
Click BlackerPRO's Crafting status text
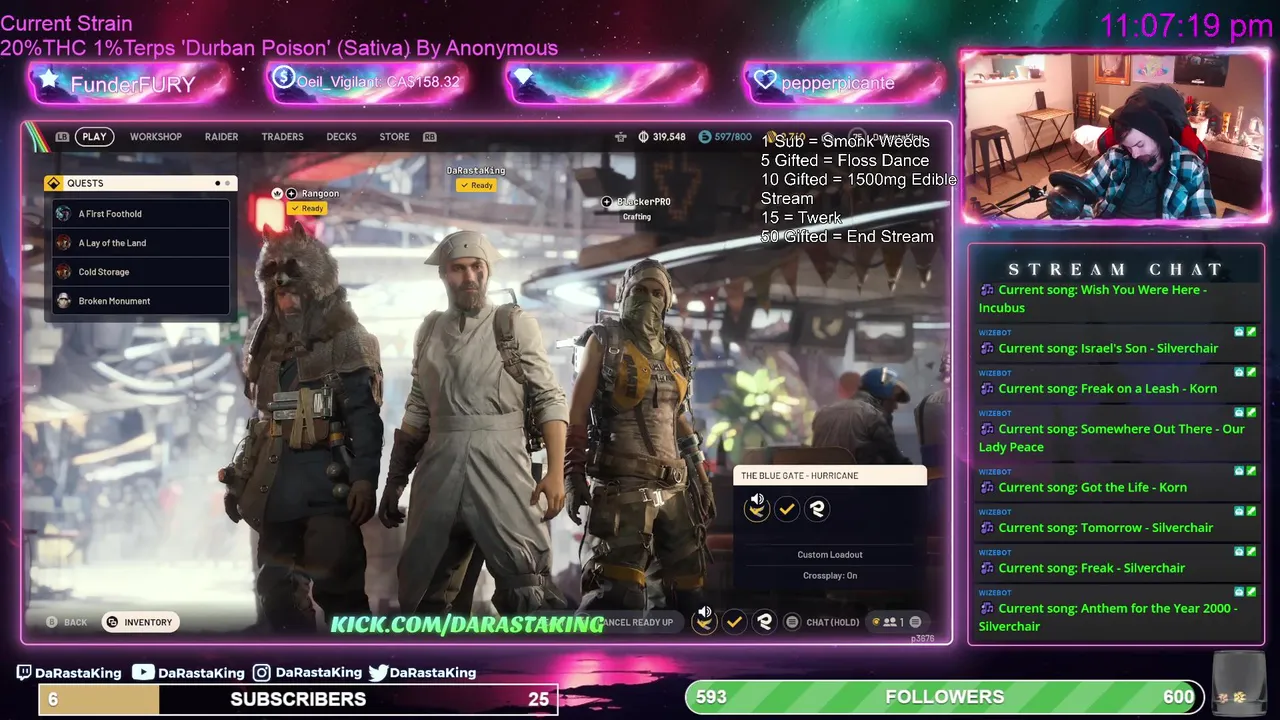click(x=637, y=217)
